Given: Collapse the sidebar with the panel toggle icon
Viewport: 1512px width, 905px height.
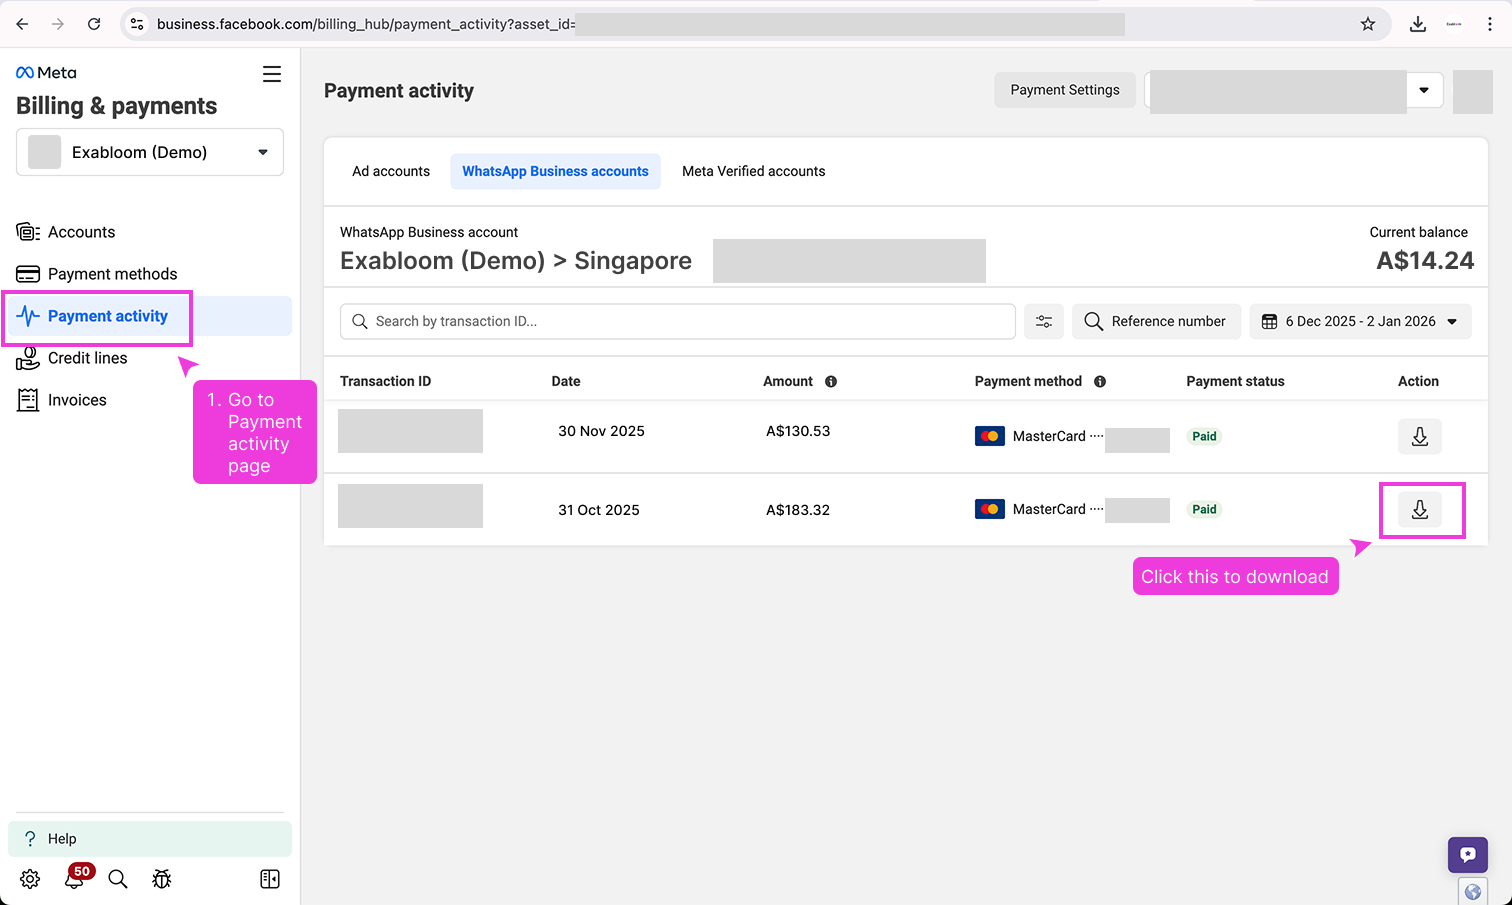Looking at the screenshot, I should 269,878.
